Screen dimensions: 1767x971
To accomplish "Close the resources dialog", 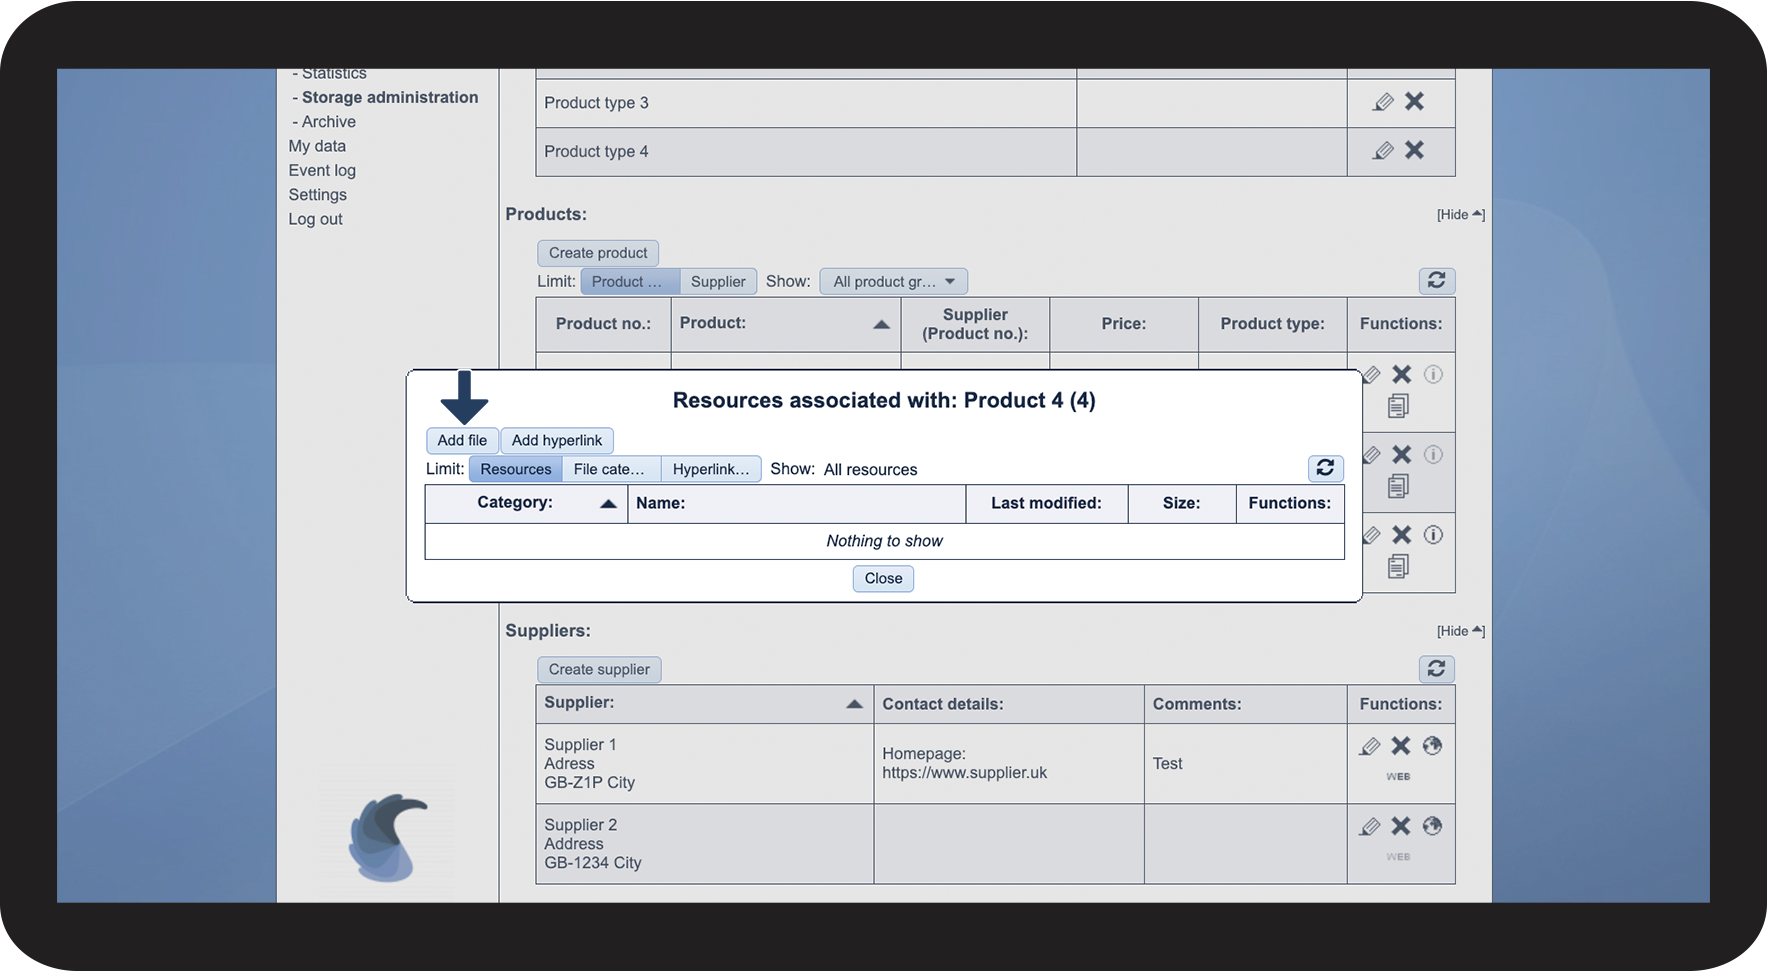I will click(x=883, y=579).
